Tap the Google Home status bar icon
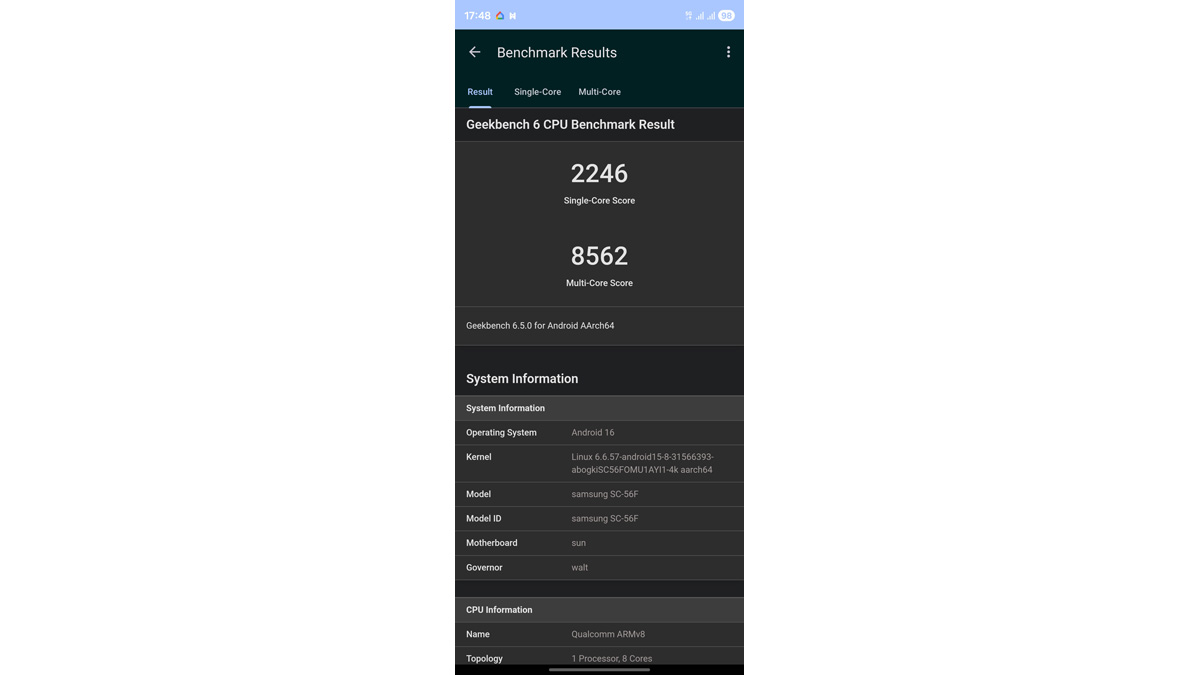This screenshot has width=1200, height=675. tap(500, 16)
